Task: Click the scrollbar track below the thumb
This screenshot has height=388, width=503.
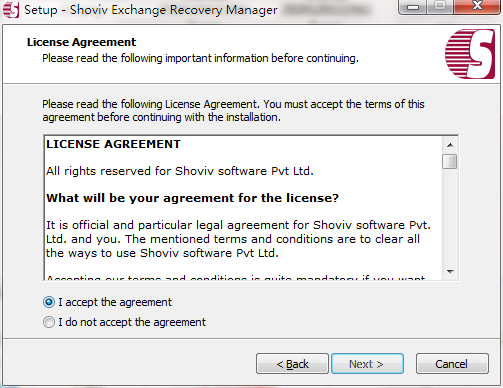Action: point(450,217)
